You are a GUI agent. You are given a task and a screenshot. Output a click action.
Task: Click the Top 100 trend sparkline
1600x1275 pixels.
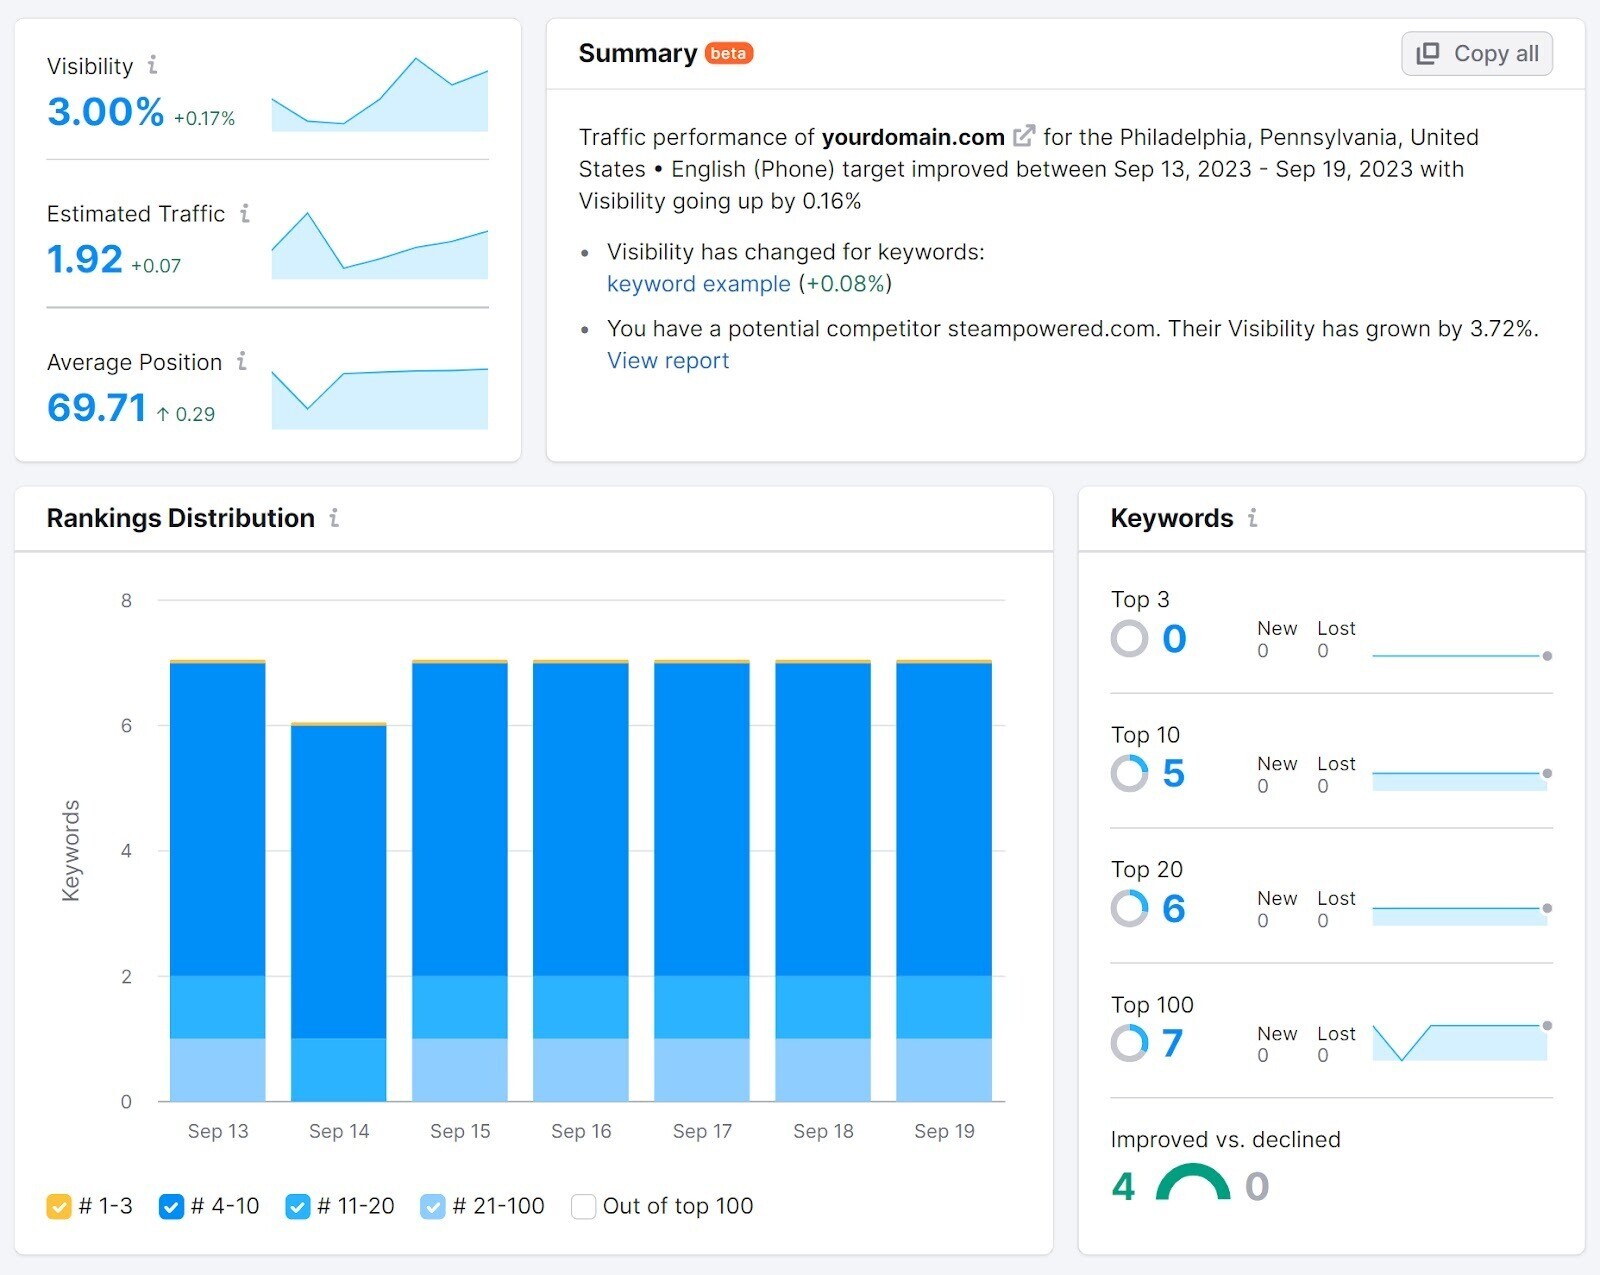(x=1460, y=1040)
